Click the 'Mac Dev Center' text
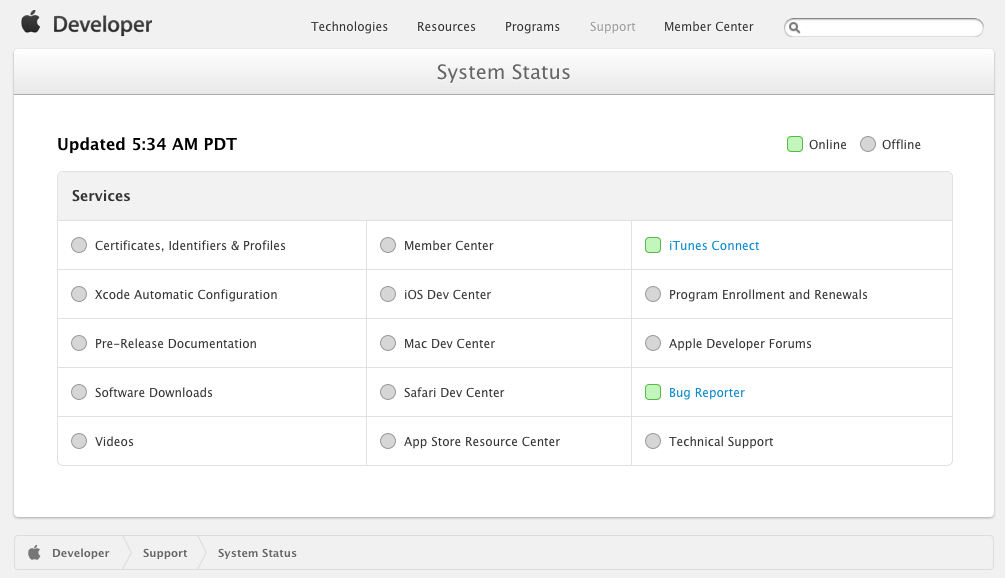 (449, 343)
